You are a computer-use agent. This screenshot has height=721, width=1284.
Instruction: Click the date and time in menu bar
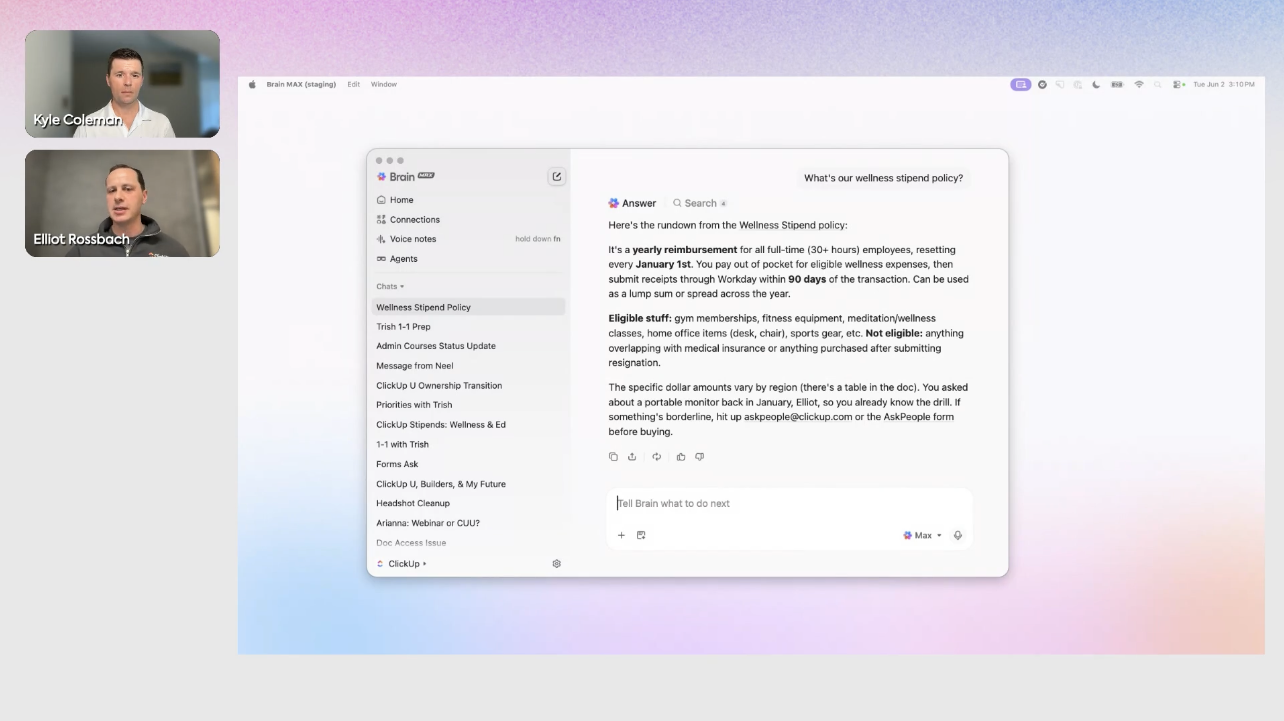coord(1224,85)
